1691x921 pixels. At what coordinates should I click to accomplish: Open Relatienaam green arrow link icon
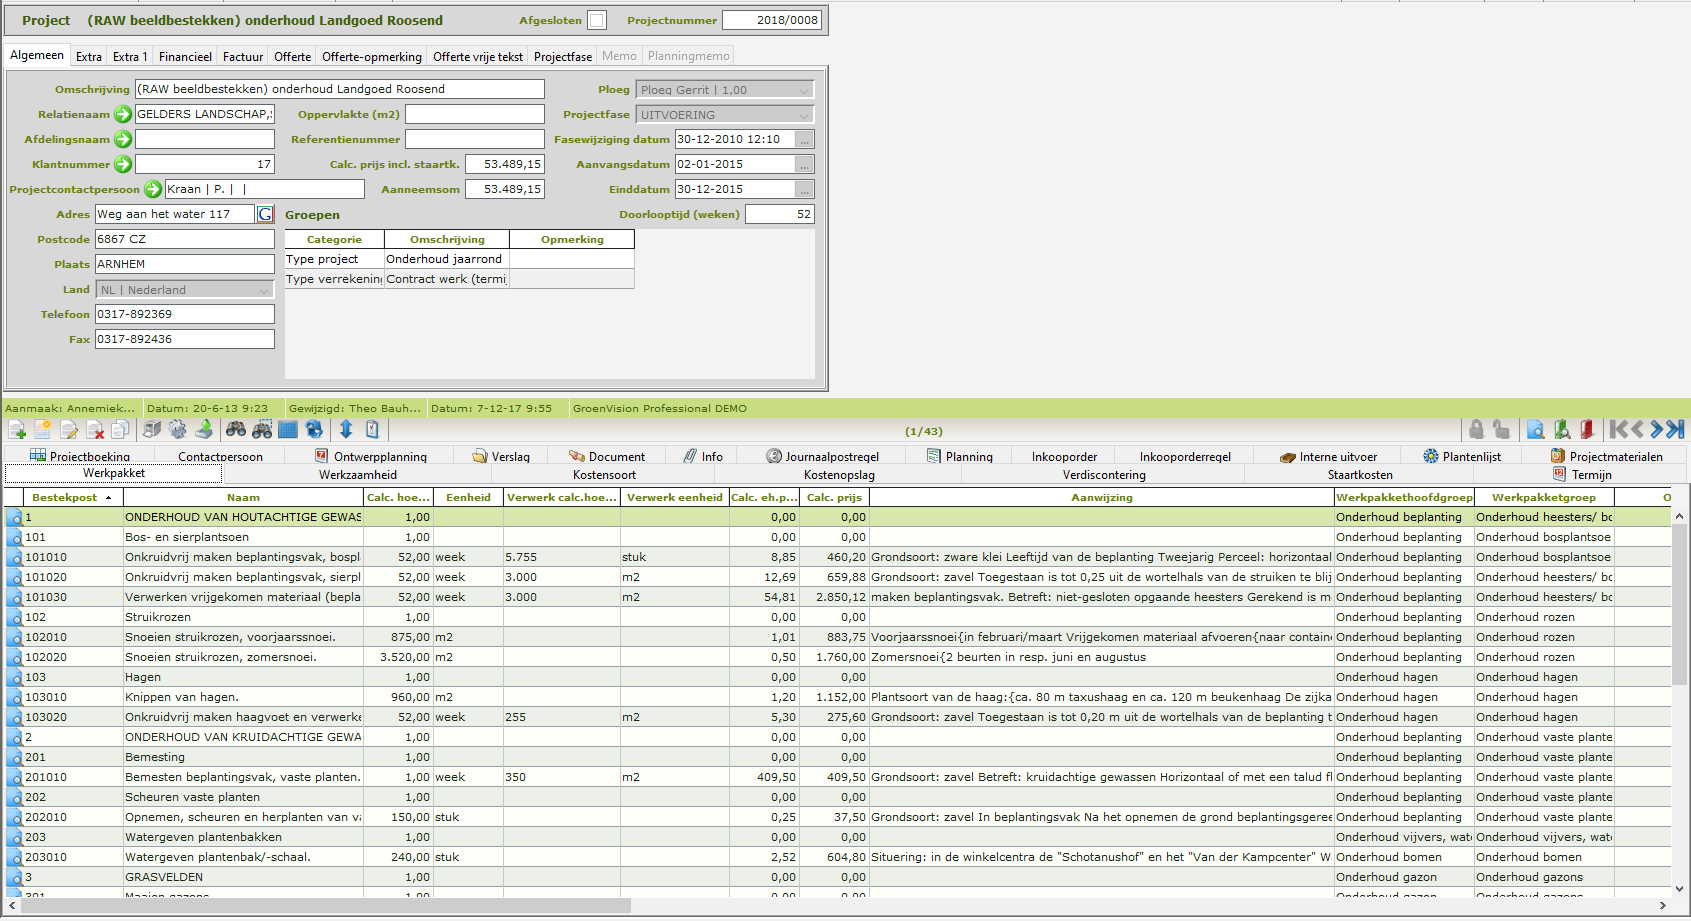pyautogui.click(x=123, y=114)
